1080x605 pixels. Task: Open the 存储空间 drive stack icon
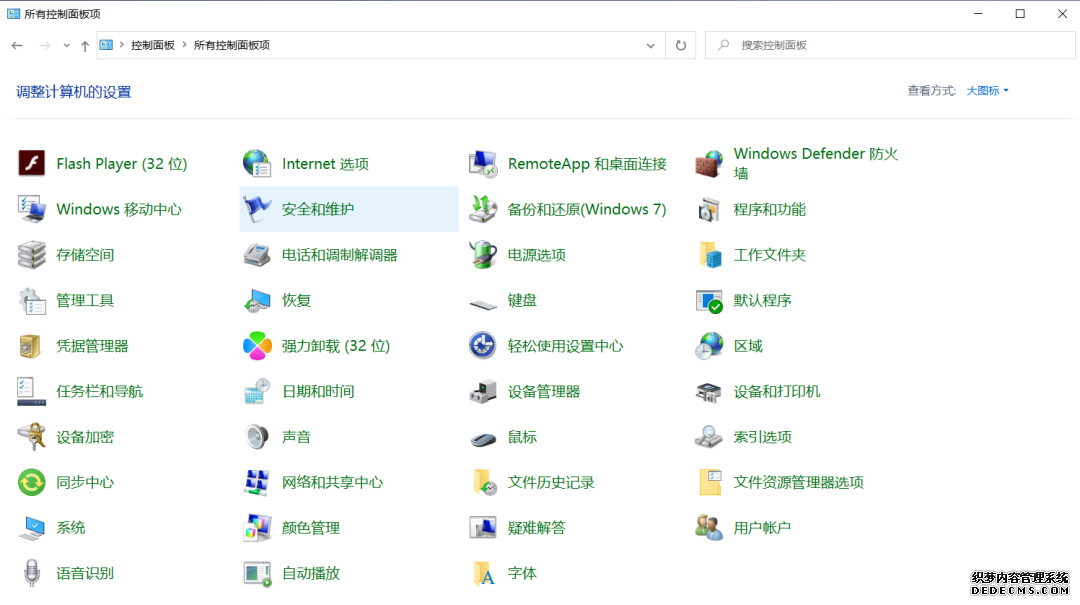[32, 254]
